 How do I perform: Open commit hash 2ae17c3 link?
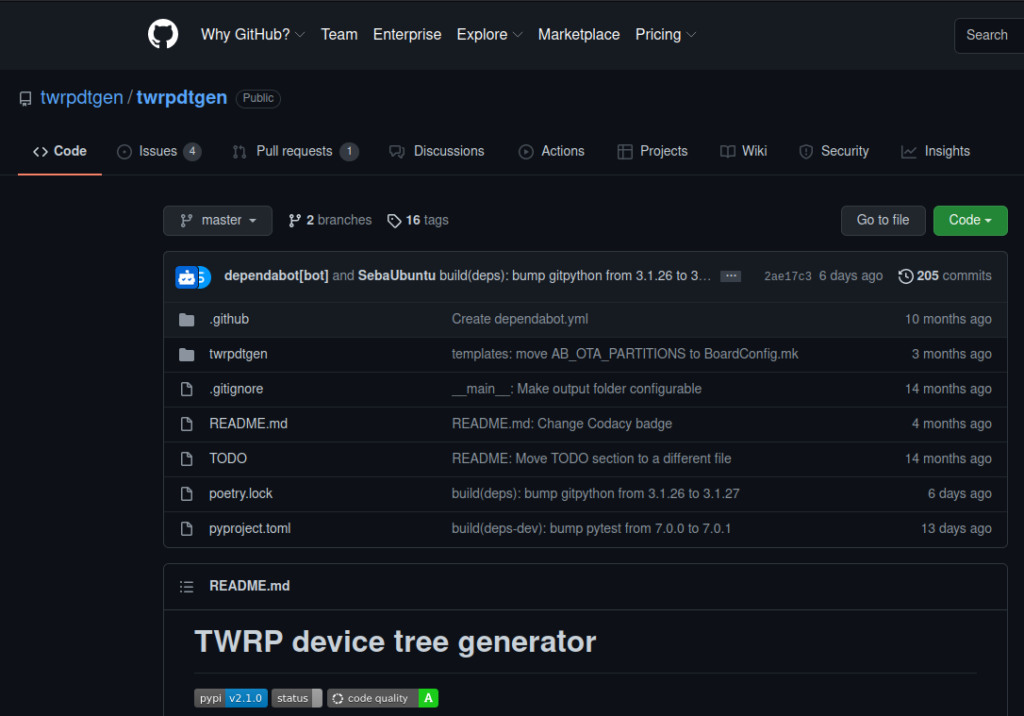[x=787, y=276]
